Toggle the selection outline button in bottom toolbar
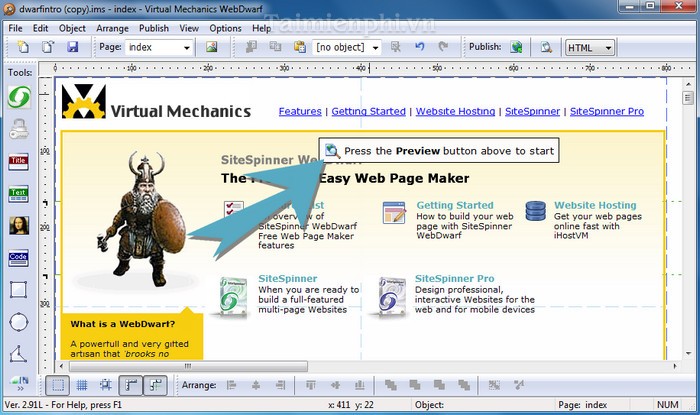 (x=58, y=385)
